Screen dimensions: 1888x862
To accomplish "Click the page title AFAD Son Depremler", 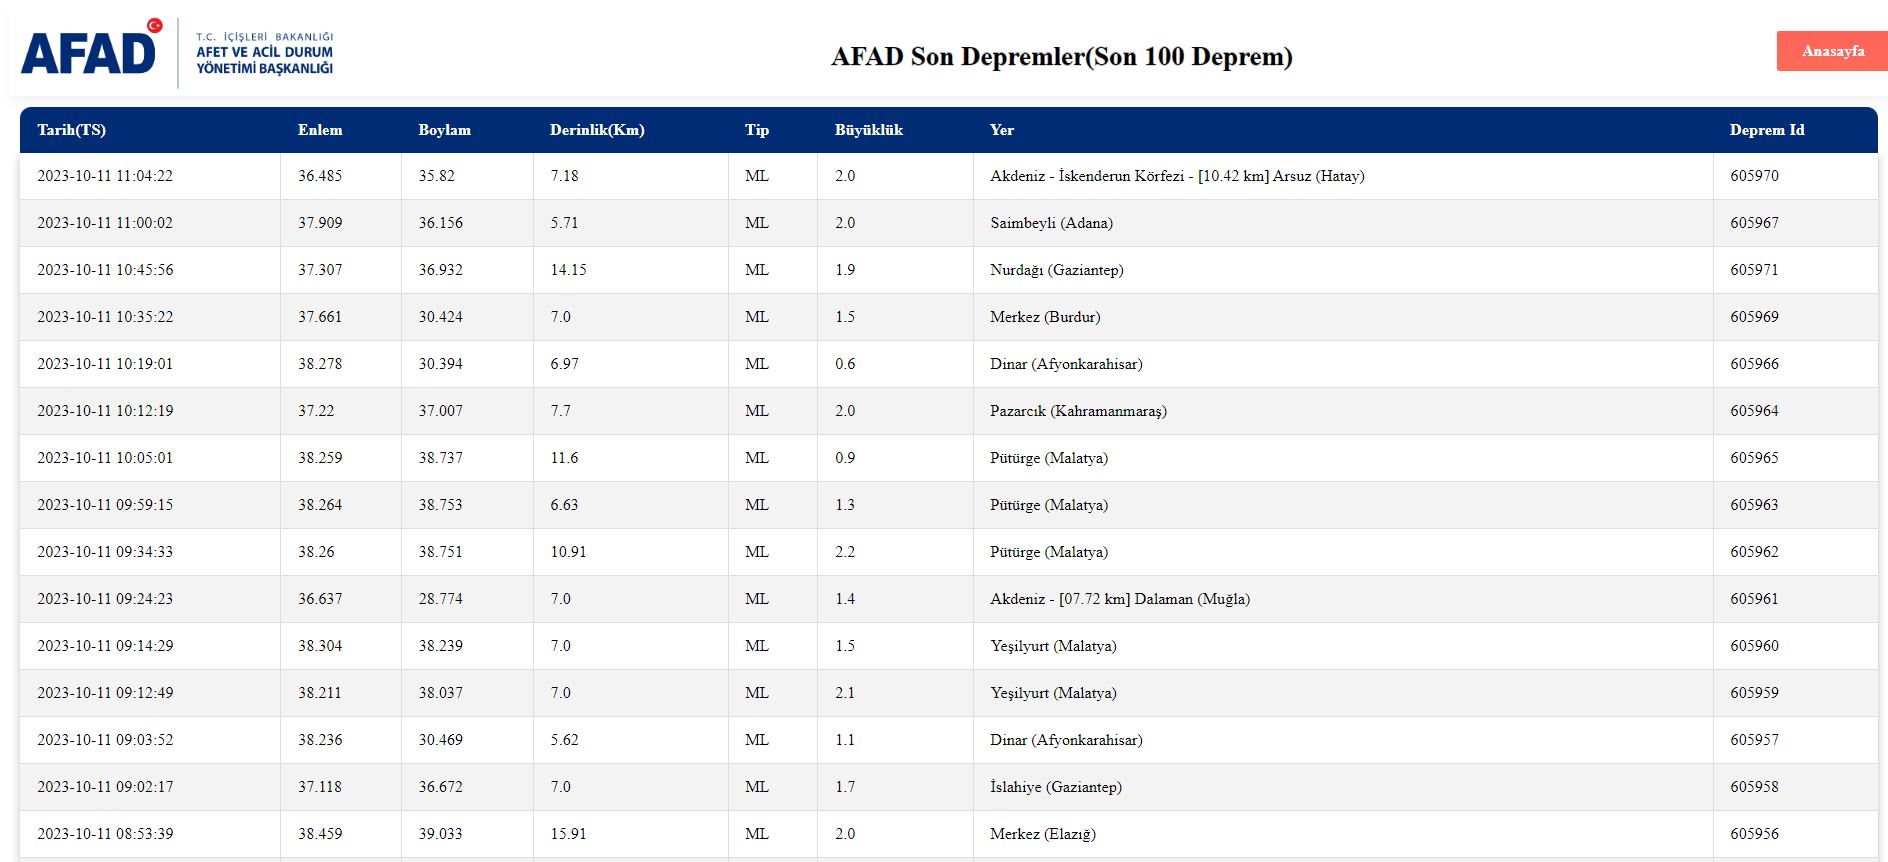I will (1062, 56).
